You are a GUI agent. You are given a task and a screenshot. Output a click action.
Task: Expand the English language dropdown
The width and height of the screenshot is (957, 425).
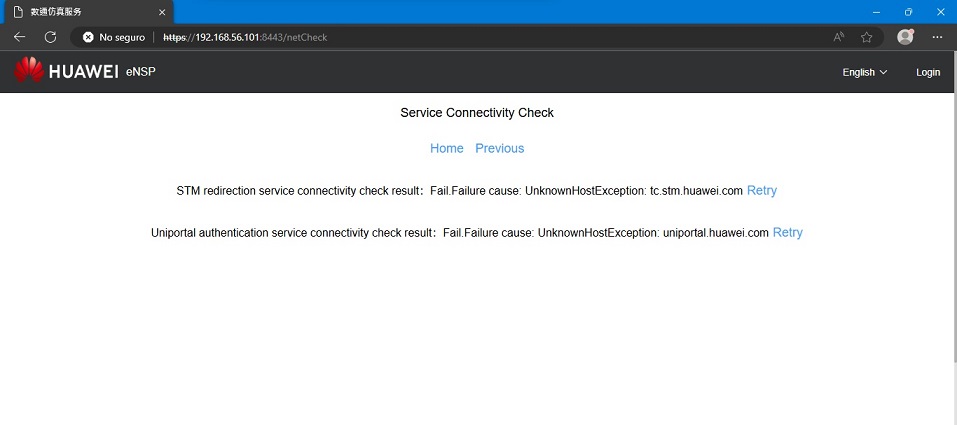[864, 72]
